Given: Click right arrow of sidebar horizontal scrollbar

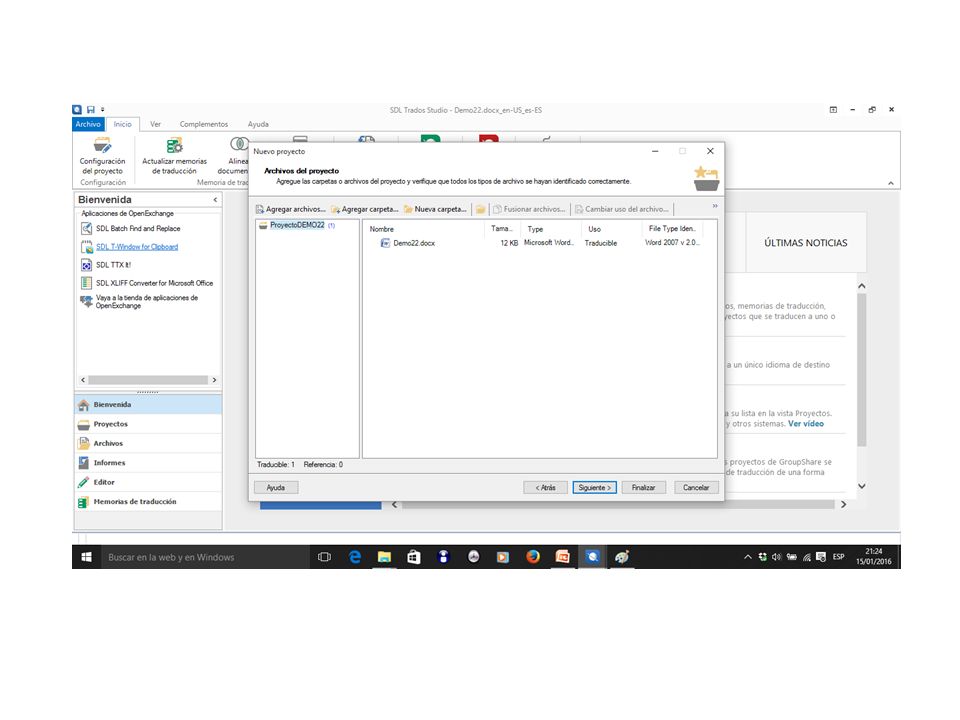Looking at the screenshot, I should [x=214, y=380].
